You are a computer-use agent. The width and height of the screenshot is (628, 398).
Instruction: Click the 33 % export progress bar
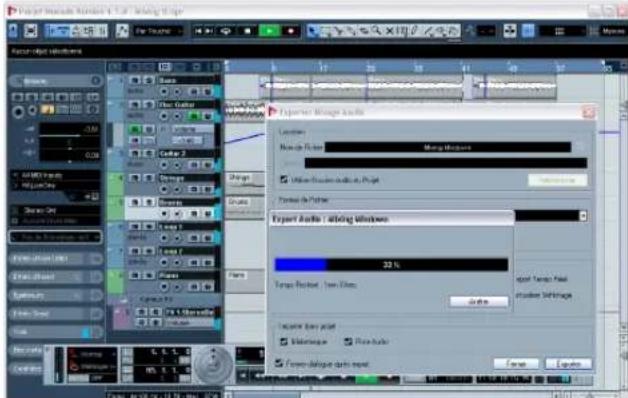pyautogui.click(x=391, y=265)
